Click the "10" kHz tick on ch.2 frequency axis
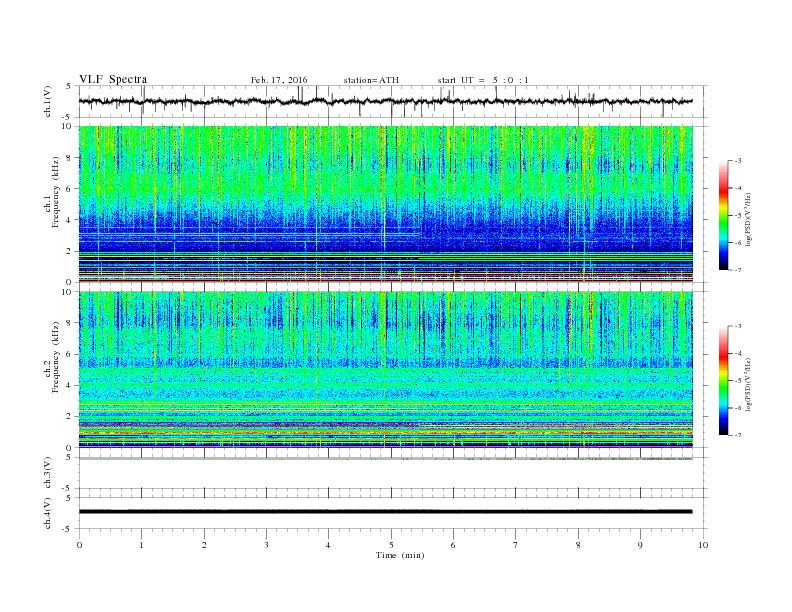Screen dimensions: 792x612 click(67, 292)
